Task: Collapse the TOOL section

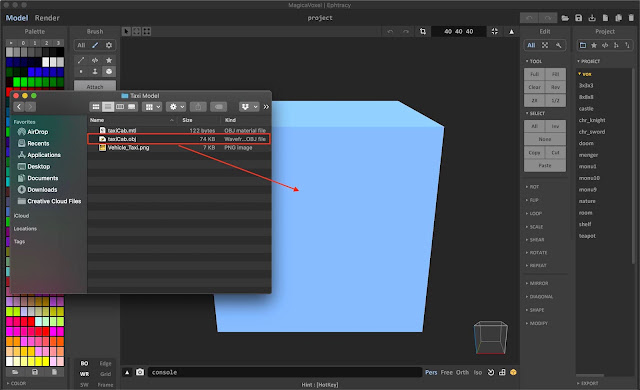Action: pos(534,61)
